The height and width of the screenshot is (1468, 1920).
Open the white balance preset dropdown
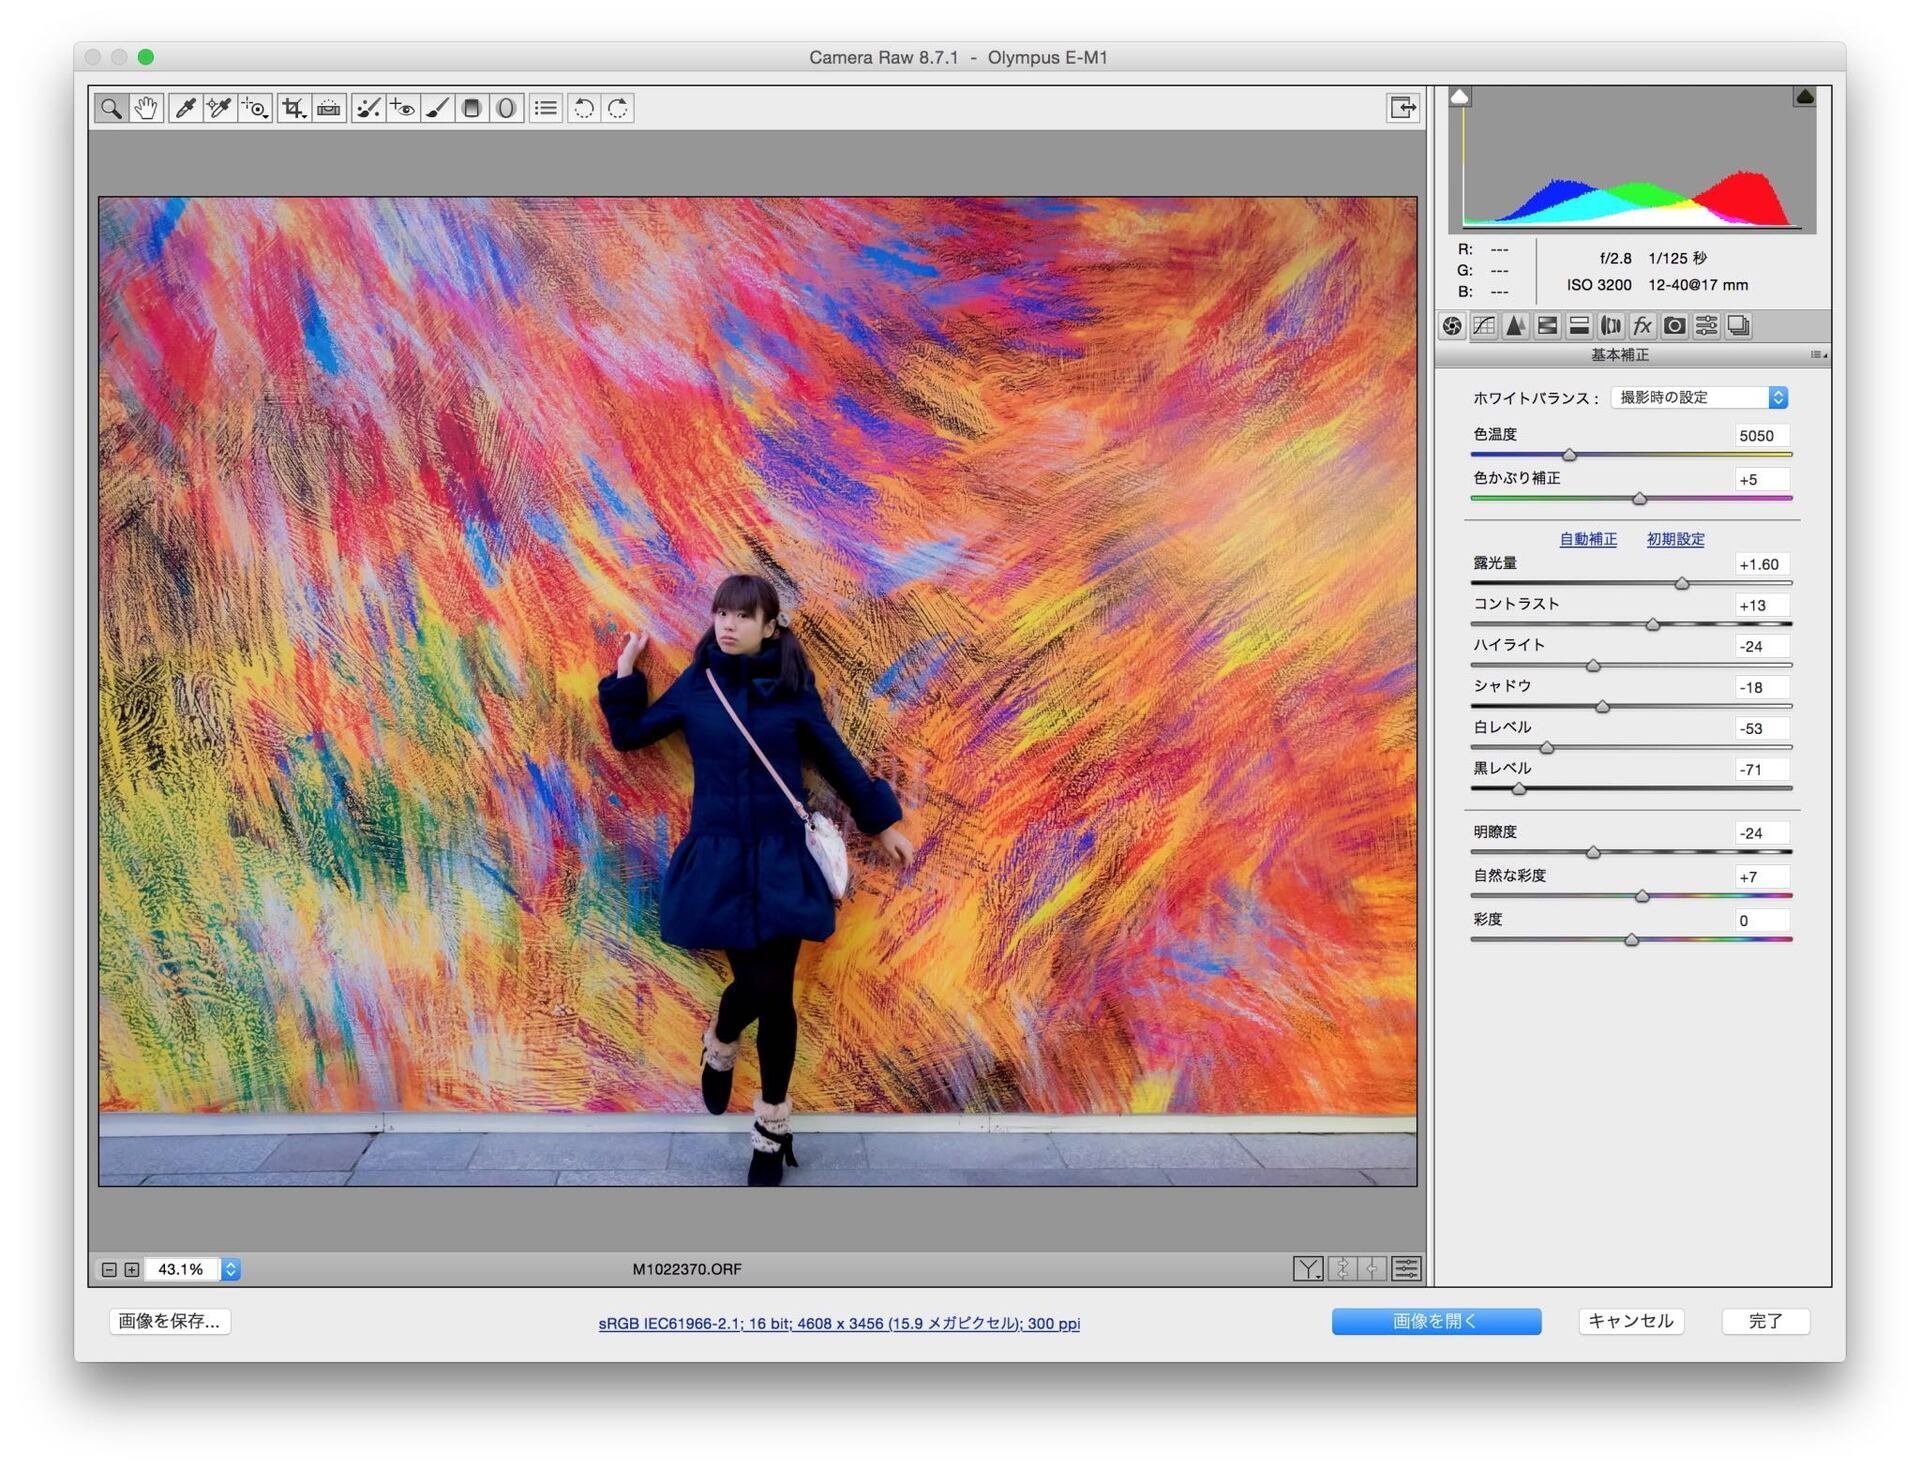pos(1699,397)
